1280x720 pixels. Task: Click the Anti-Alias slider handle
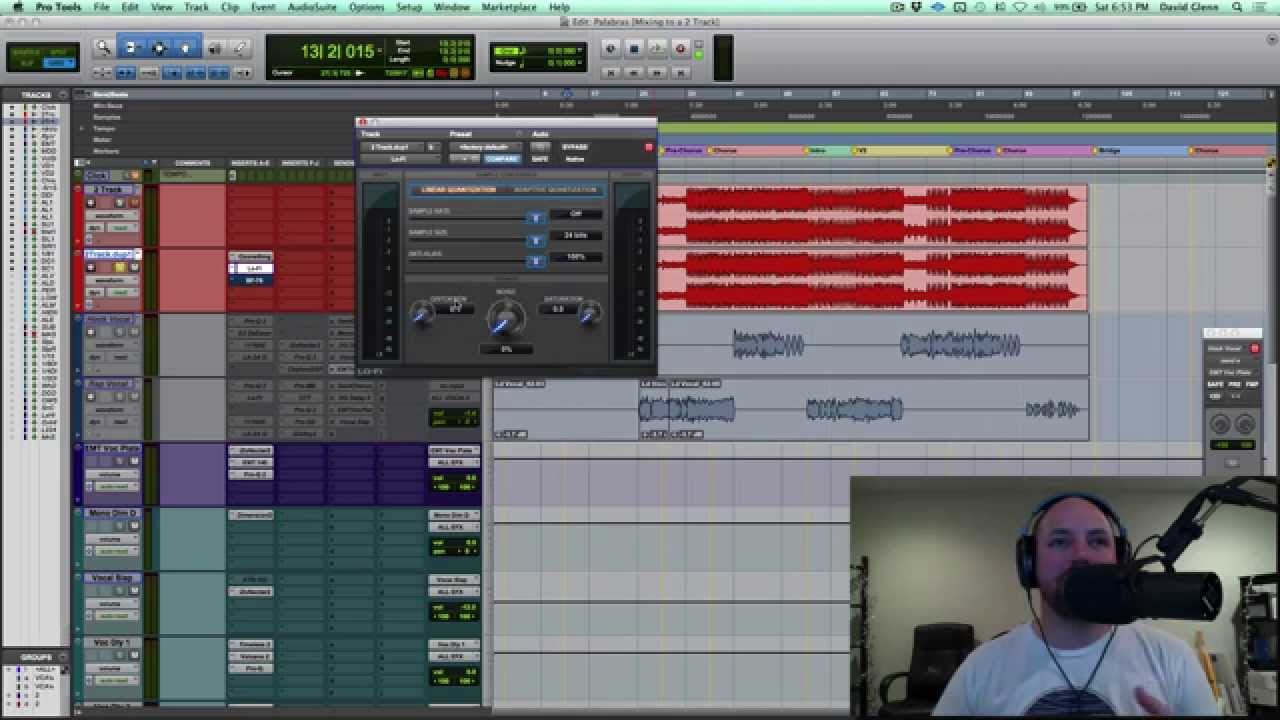click(536, 261)
